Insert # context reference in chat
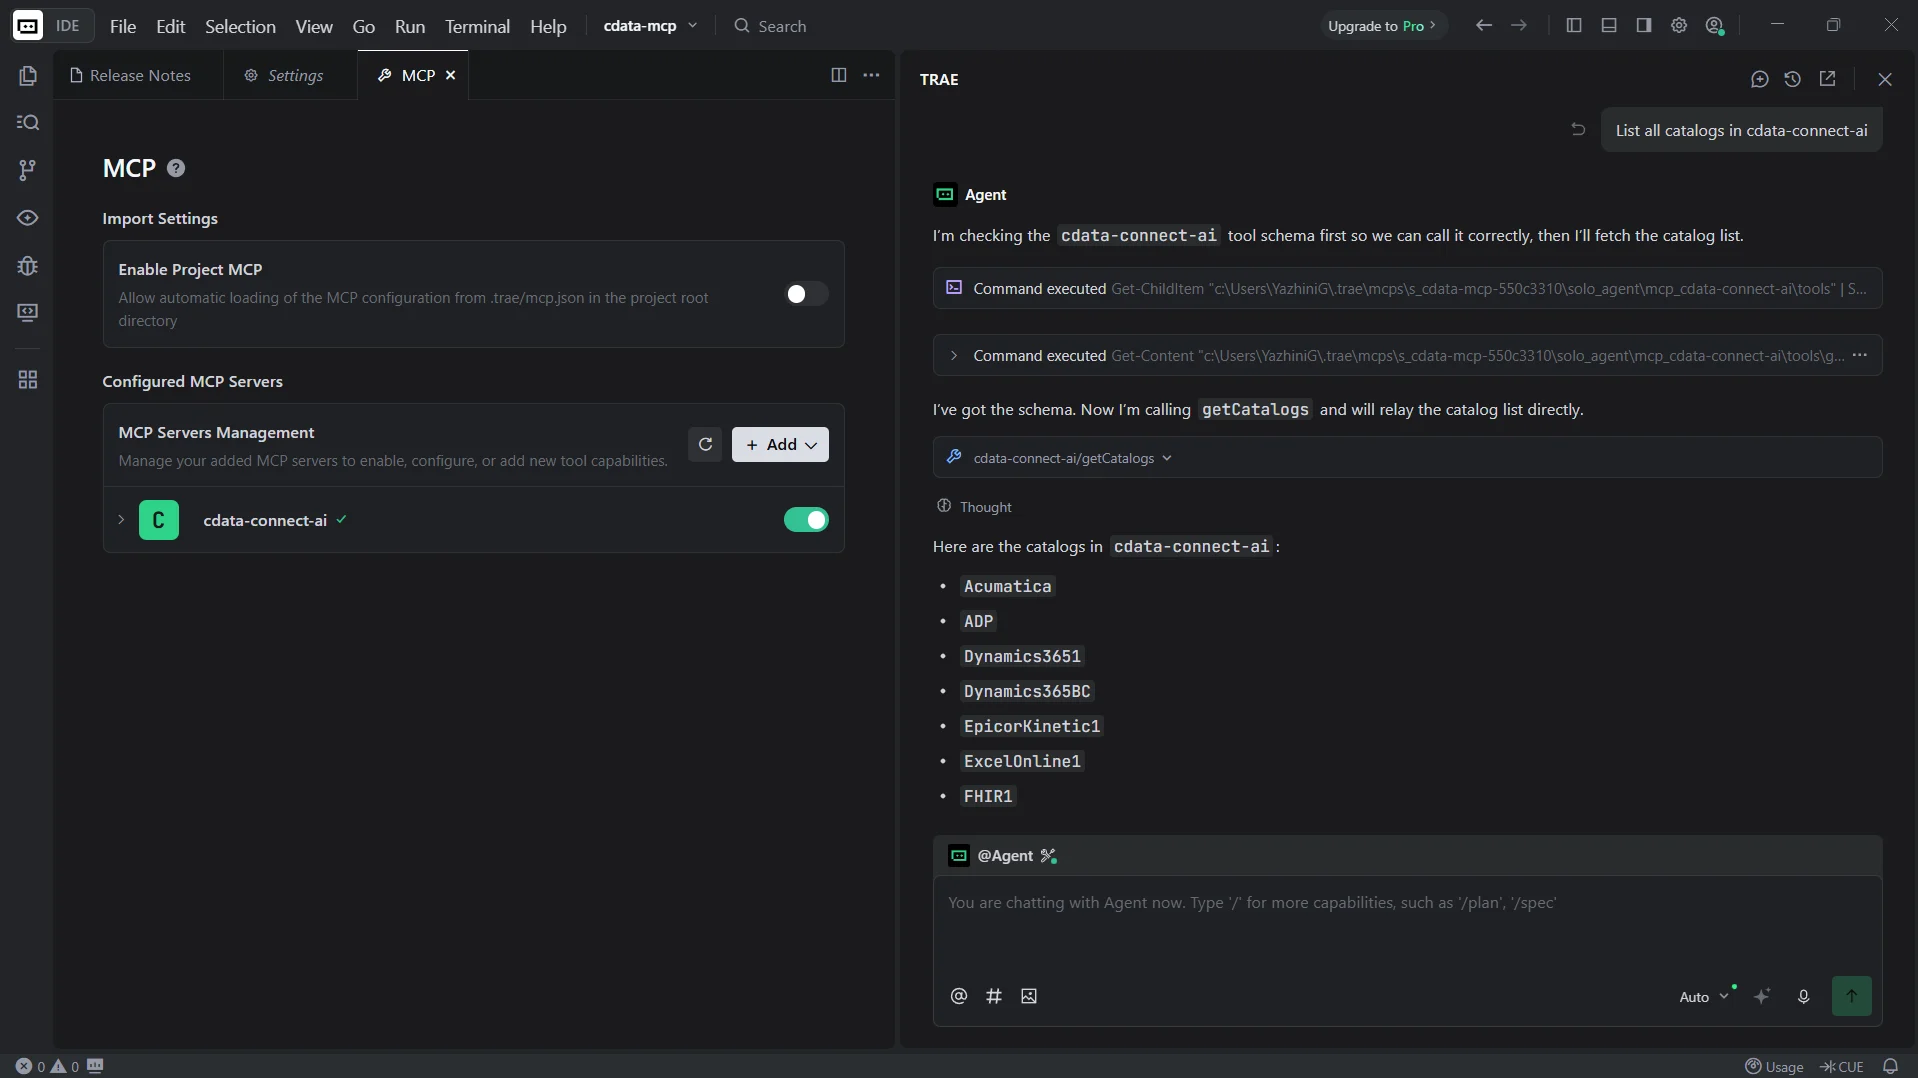Image resolution: width=1918 pixels, height=1078 pixels. pyautogui.click(x=994, y=996)
